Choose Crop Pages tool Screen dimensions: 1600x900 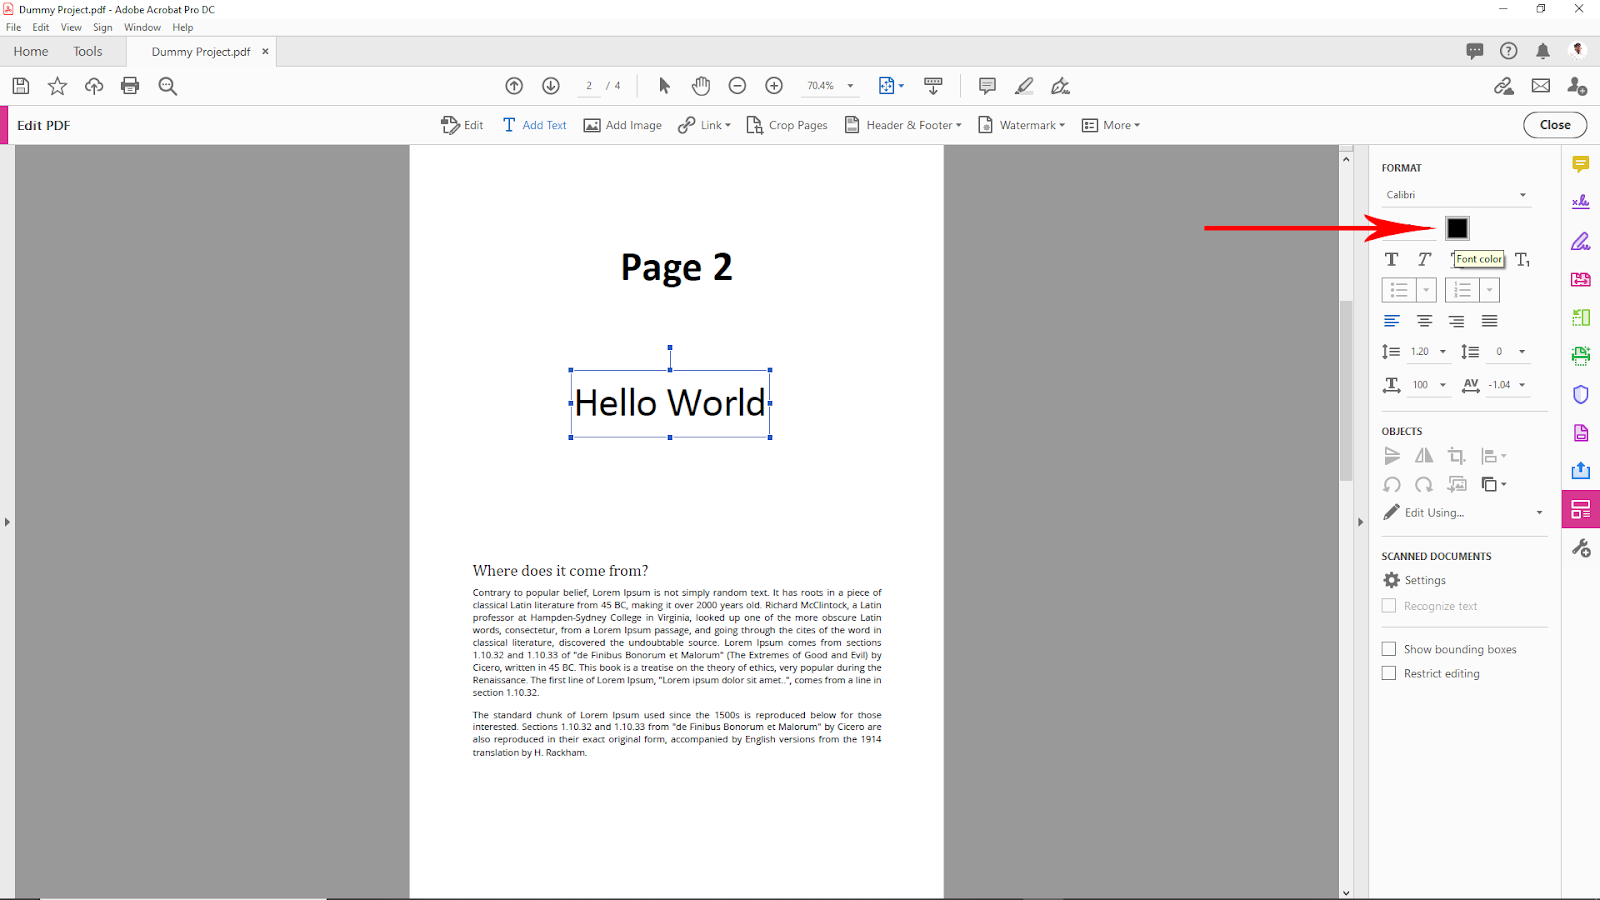pos(787,125)
